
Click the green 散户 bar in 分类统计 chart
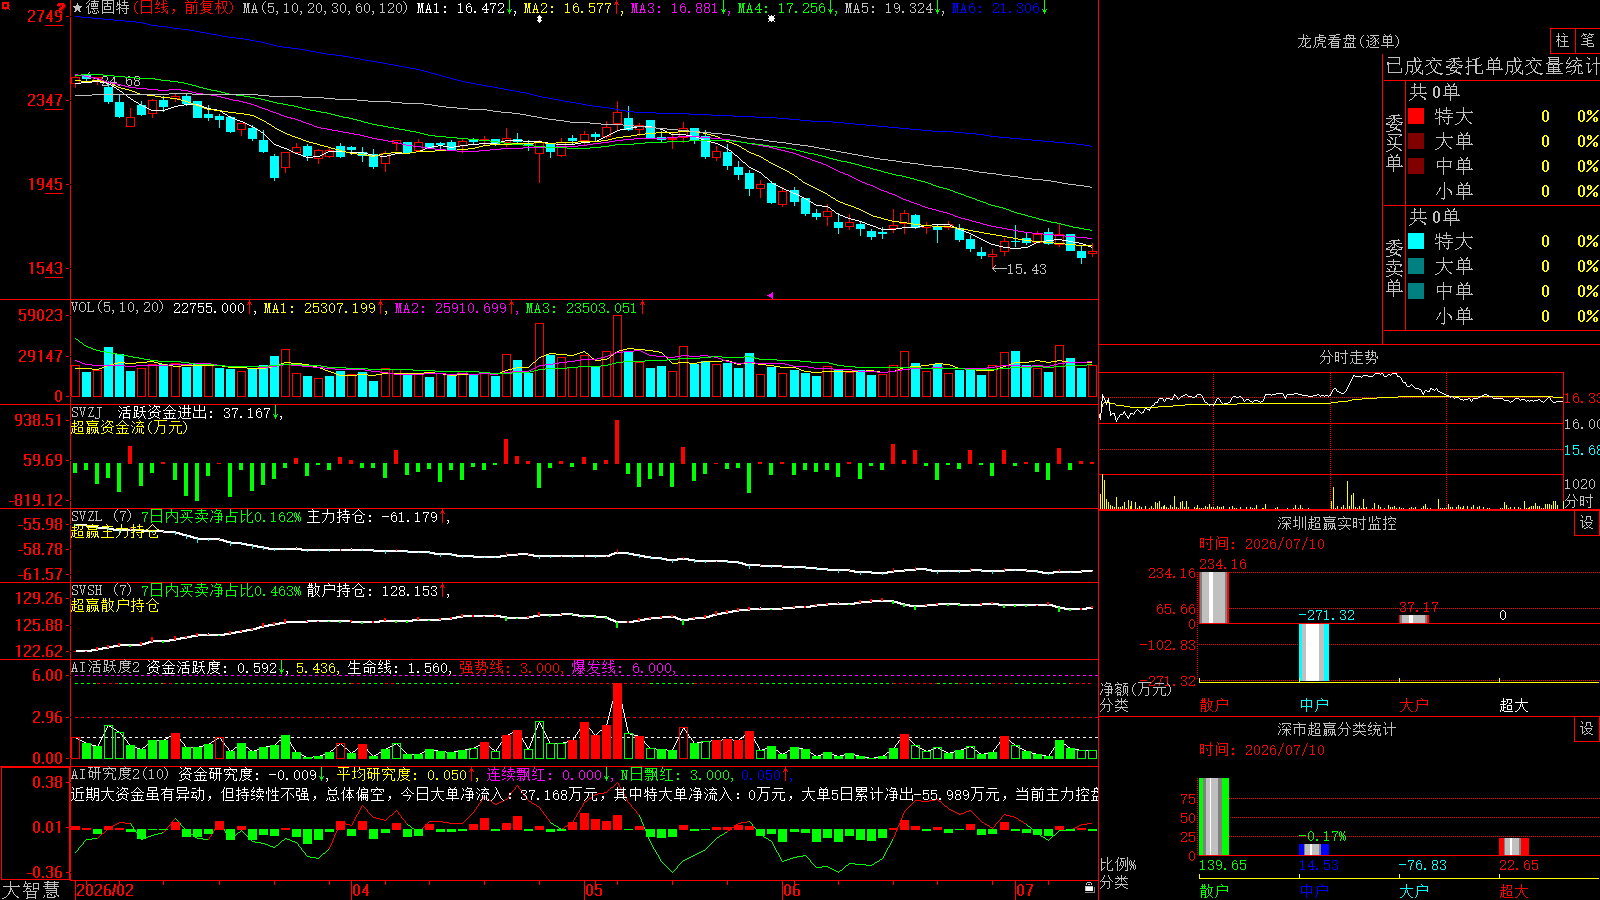point(1213,816)
